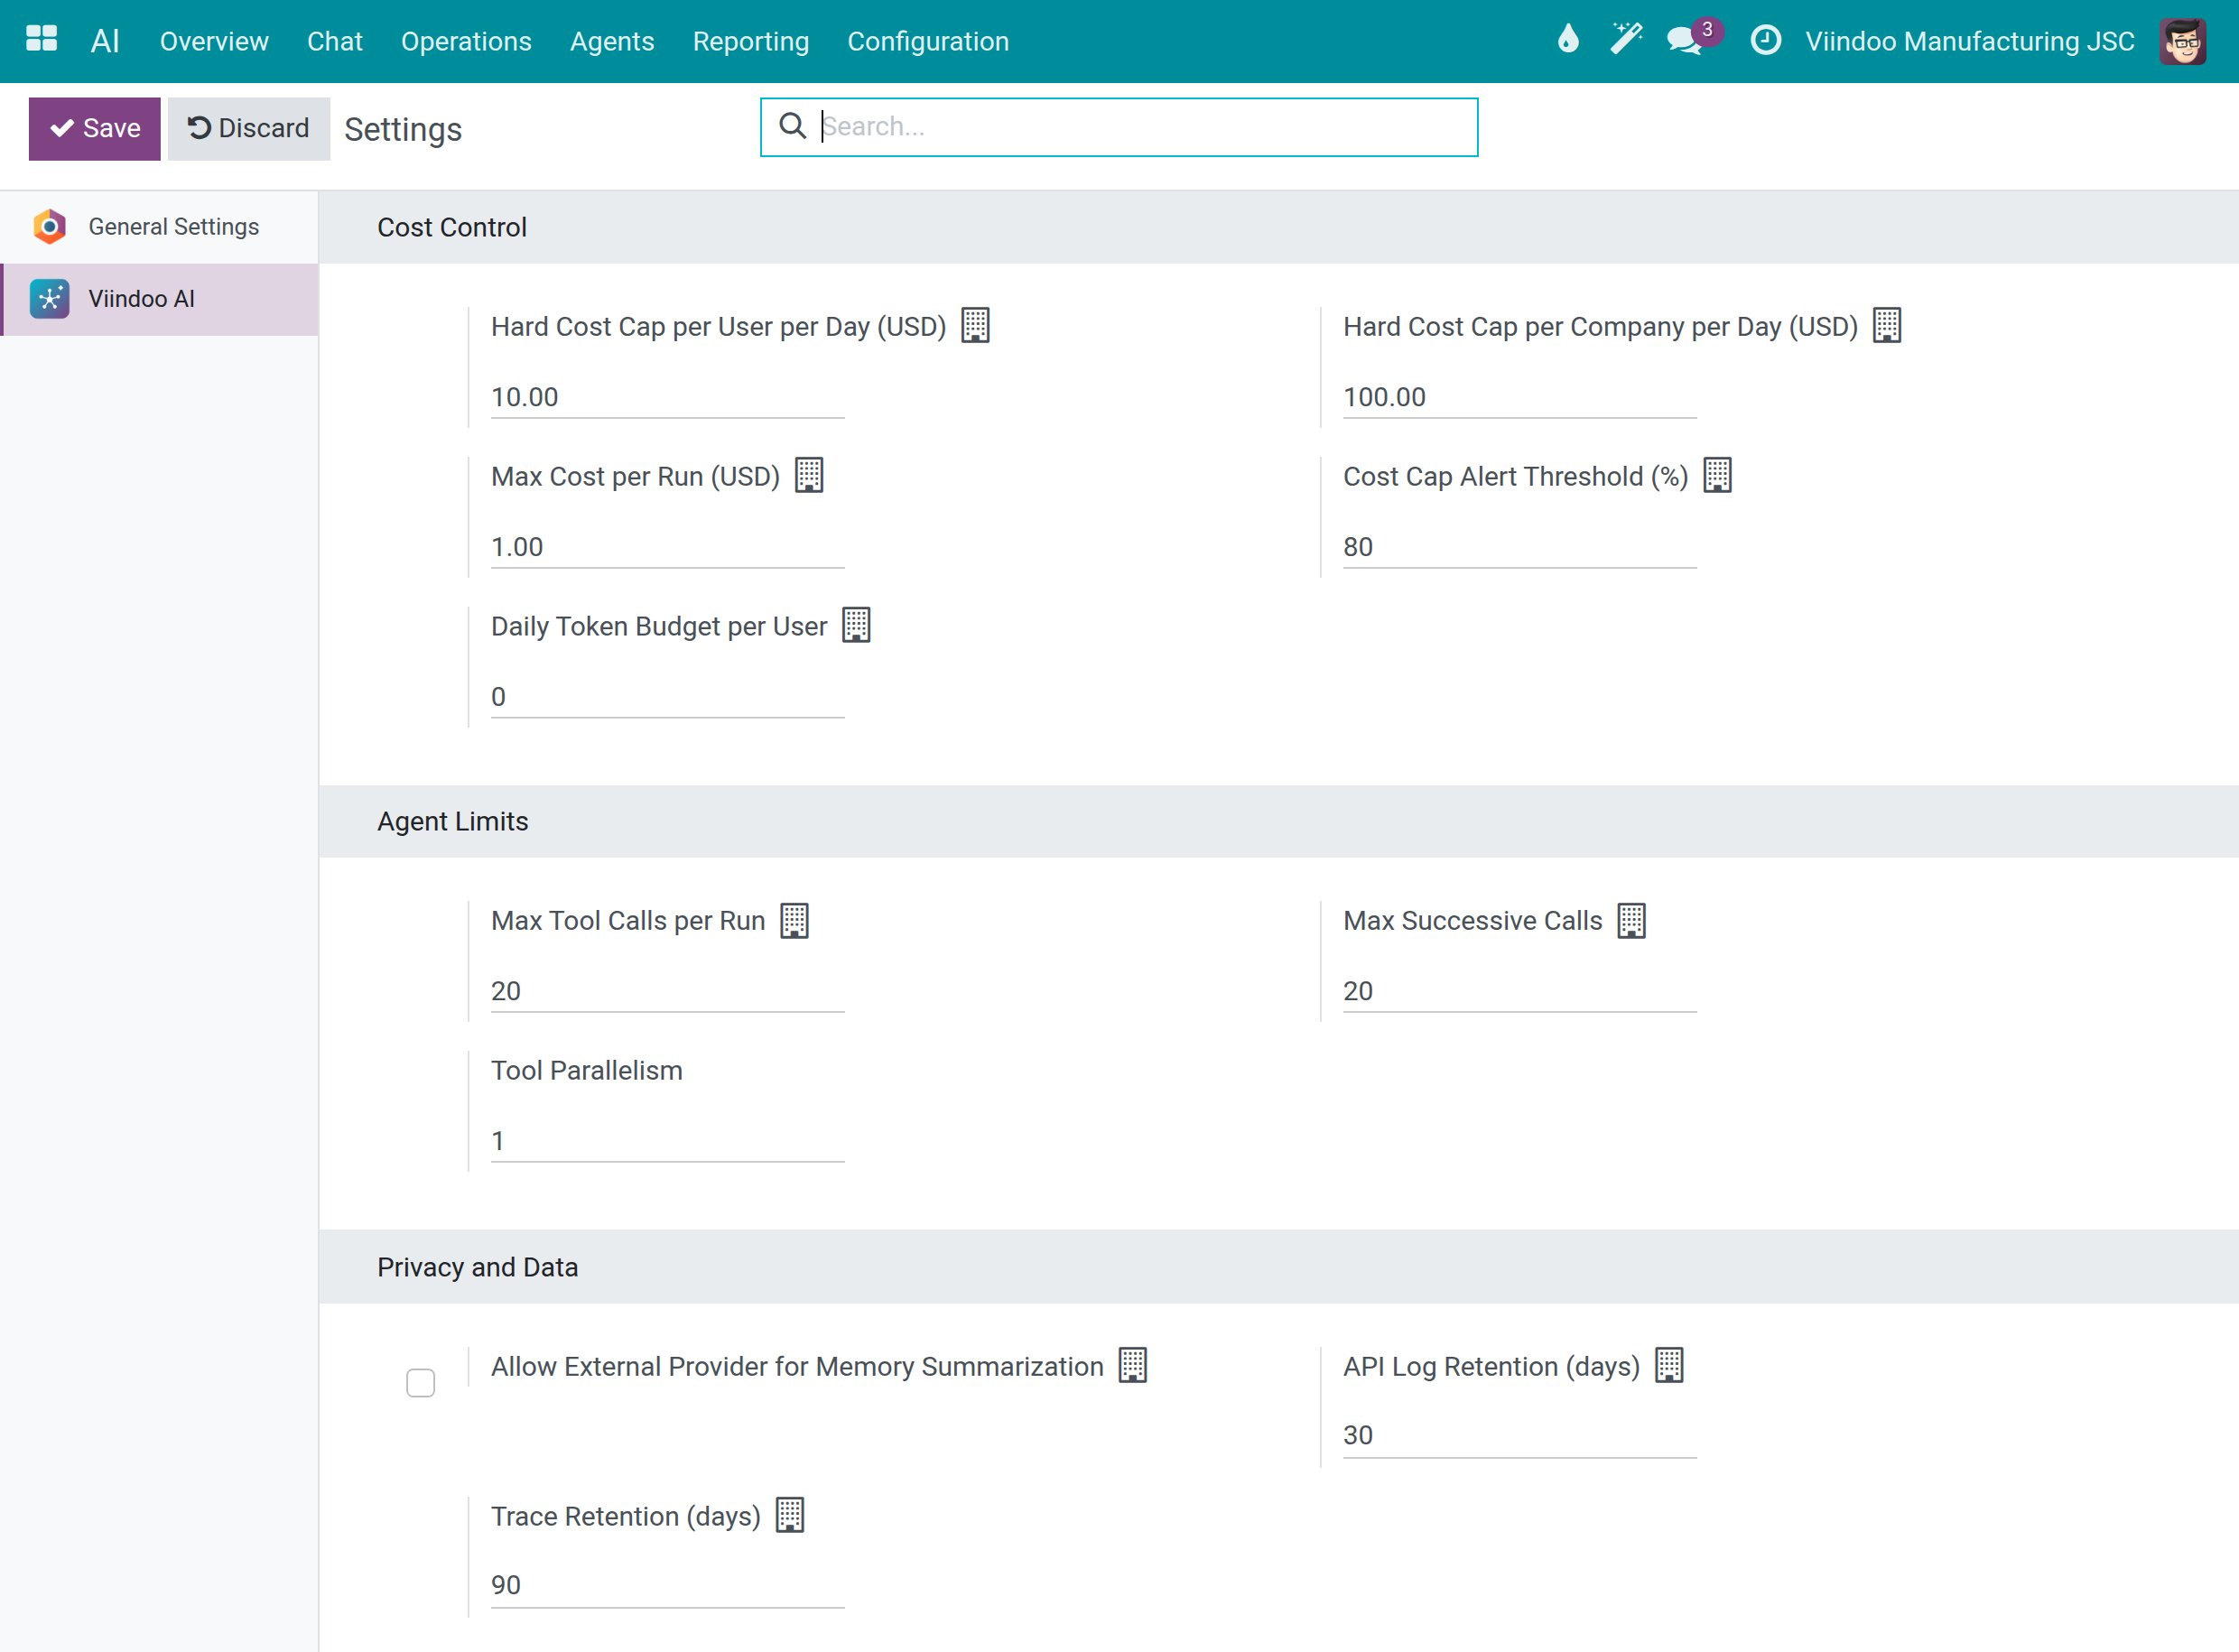
Task: Save the settings
Action: 94,128
